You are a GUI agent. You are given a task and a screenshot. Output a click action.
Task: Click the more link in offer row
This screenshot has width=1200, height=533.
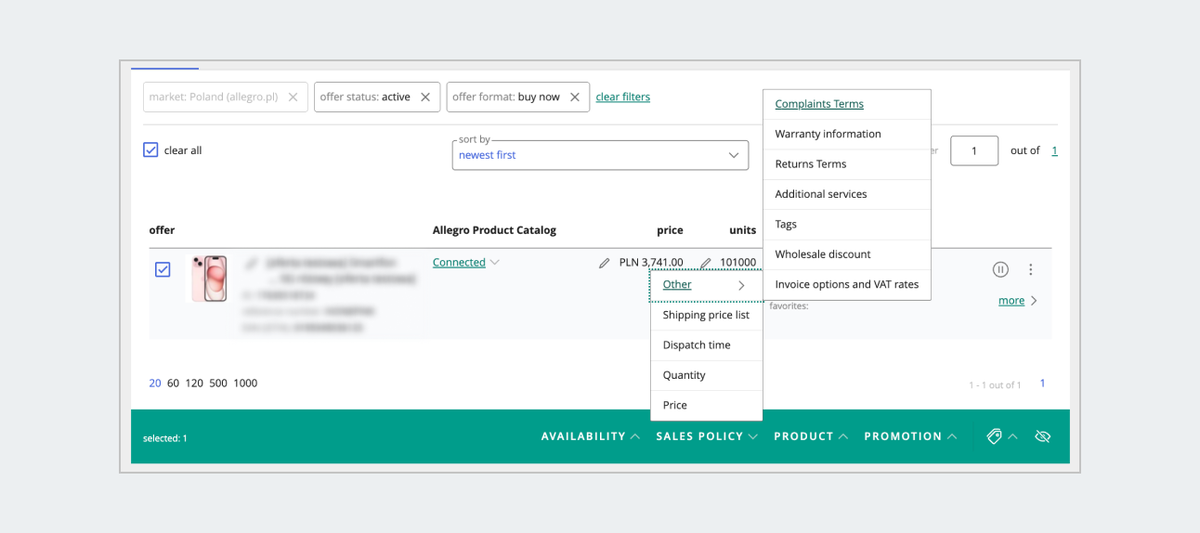click(x=1011, y=301)
